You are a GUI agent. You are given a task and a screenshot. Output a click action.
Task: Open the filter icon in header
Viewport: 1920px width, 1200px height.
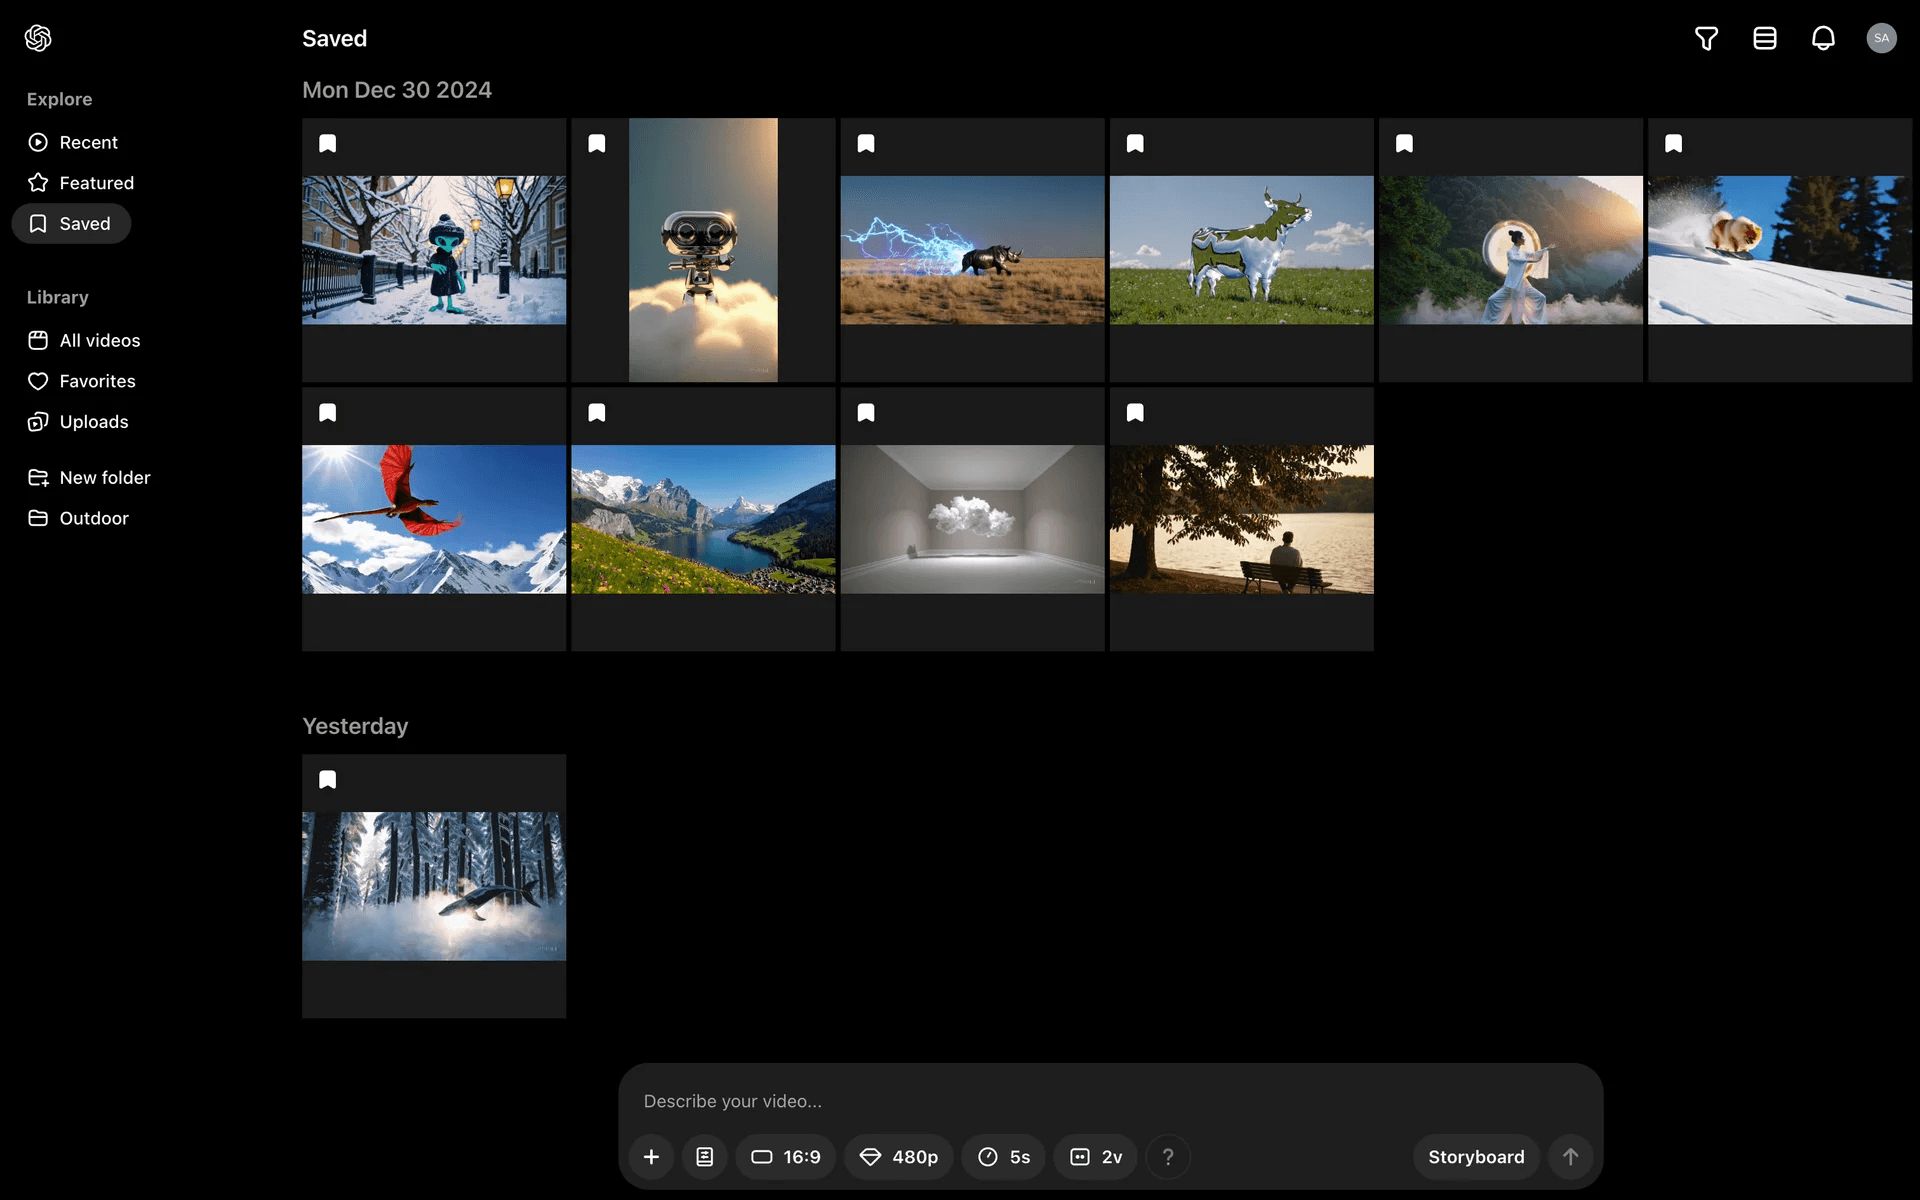point(1706,38)
